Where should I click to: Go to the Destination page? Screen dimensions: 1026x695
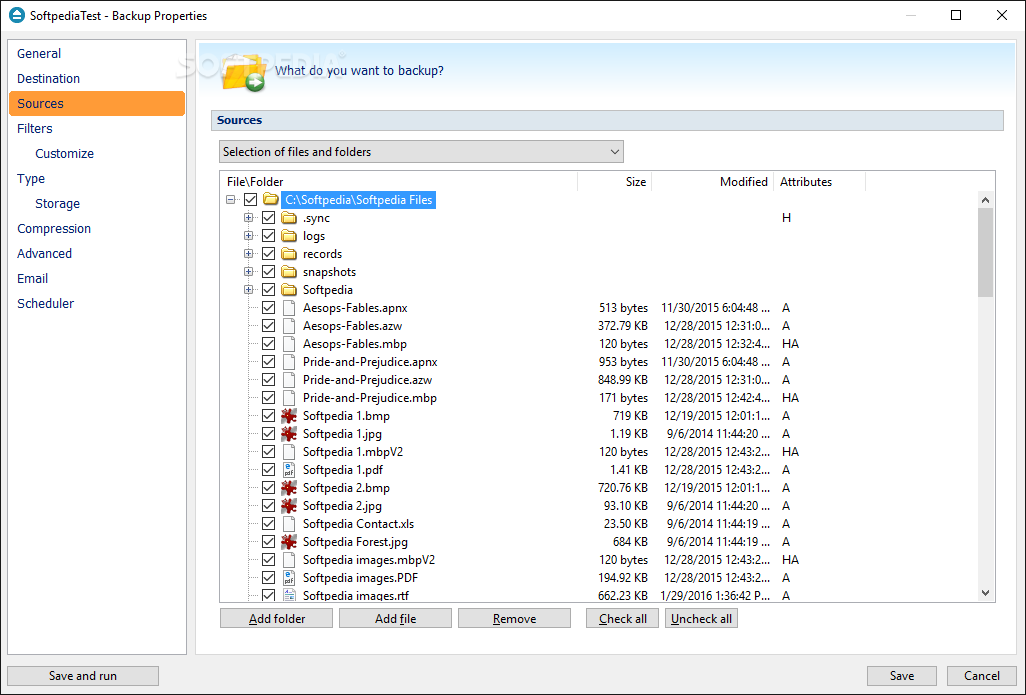[97, 79]
